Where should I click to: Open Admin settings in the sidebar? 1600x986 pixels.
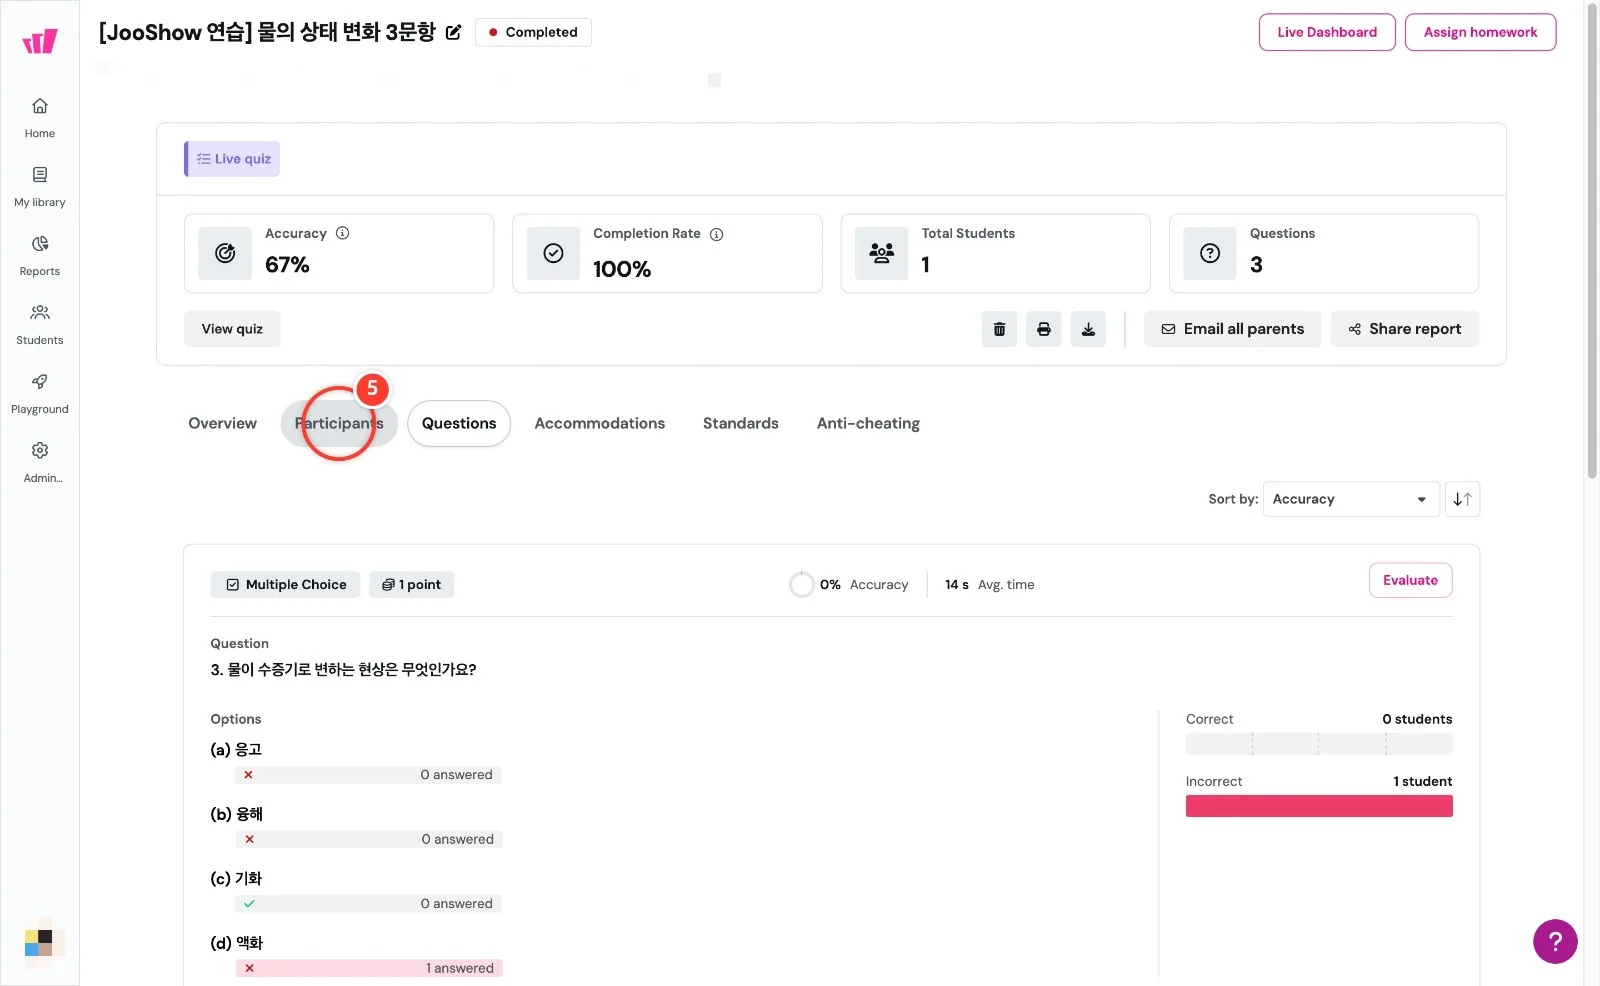point(40,463)
